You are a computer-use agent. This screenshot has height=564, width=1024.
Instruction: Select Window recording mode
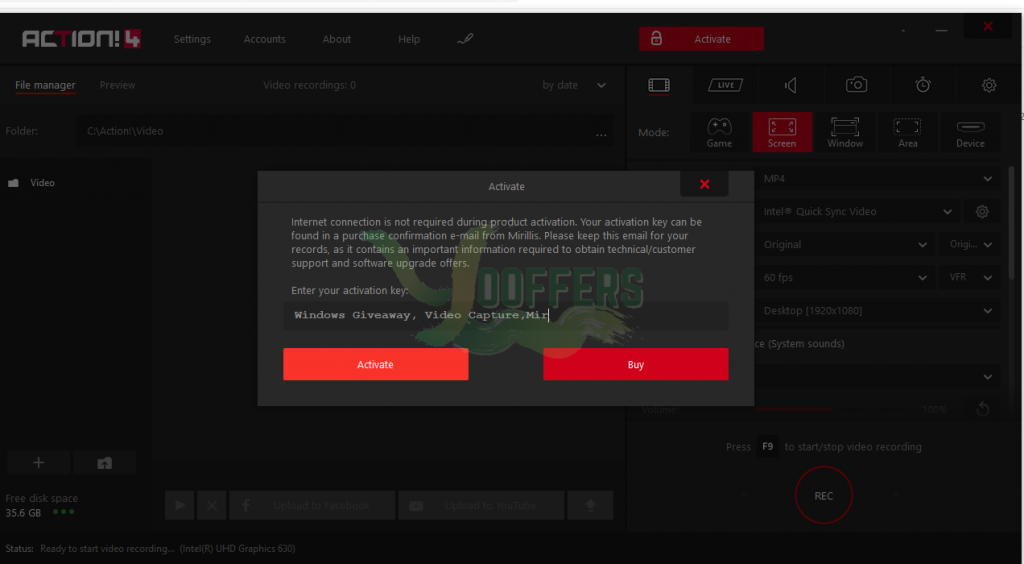[x=845, y=133]
